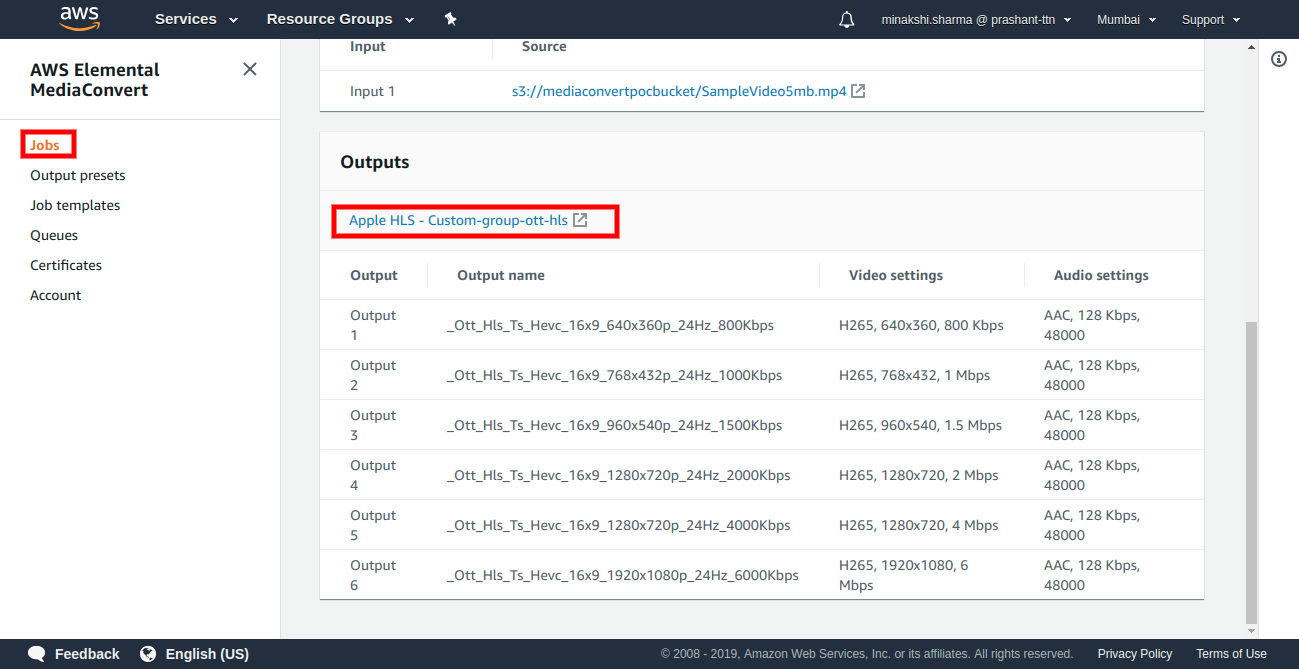Screen dimensions: 1299x669
Task: Open the minakshi.sharma account dropdown
Action: coord(976,20)
